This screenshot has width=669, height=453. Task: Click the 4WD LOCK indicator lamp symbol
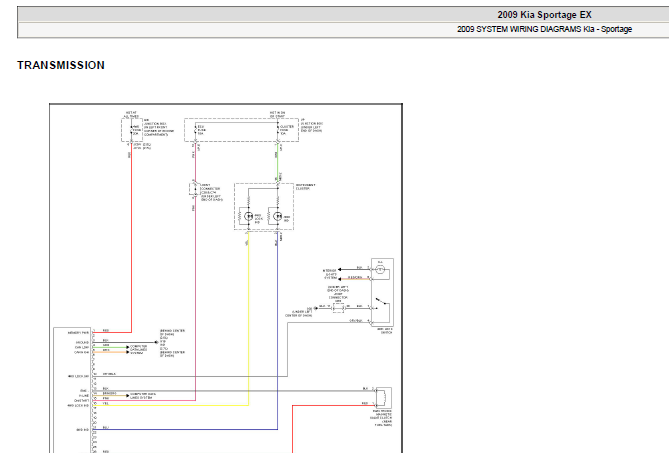[x=248, y=216]
